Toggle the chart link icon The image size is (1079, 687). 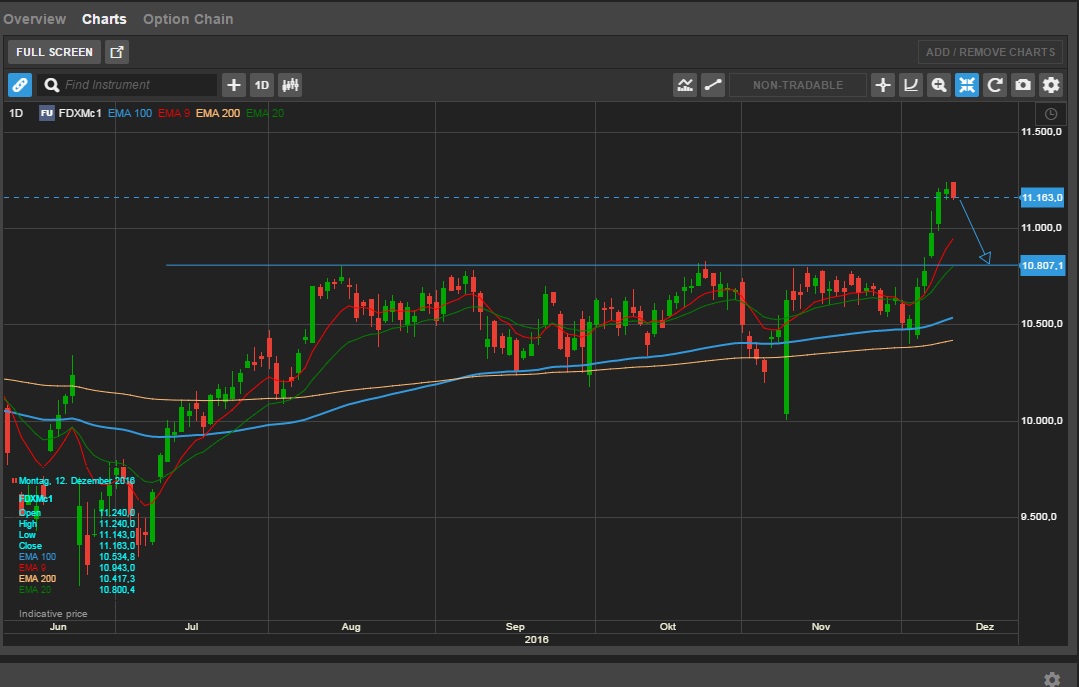point(20,85)
